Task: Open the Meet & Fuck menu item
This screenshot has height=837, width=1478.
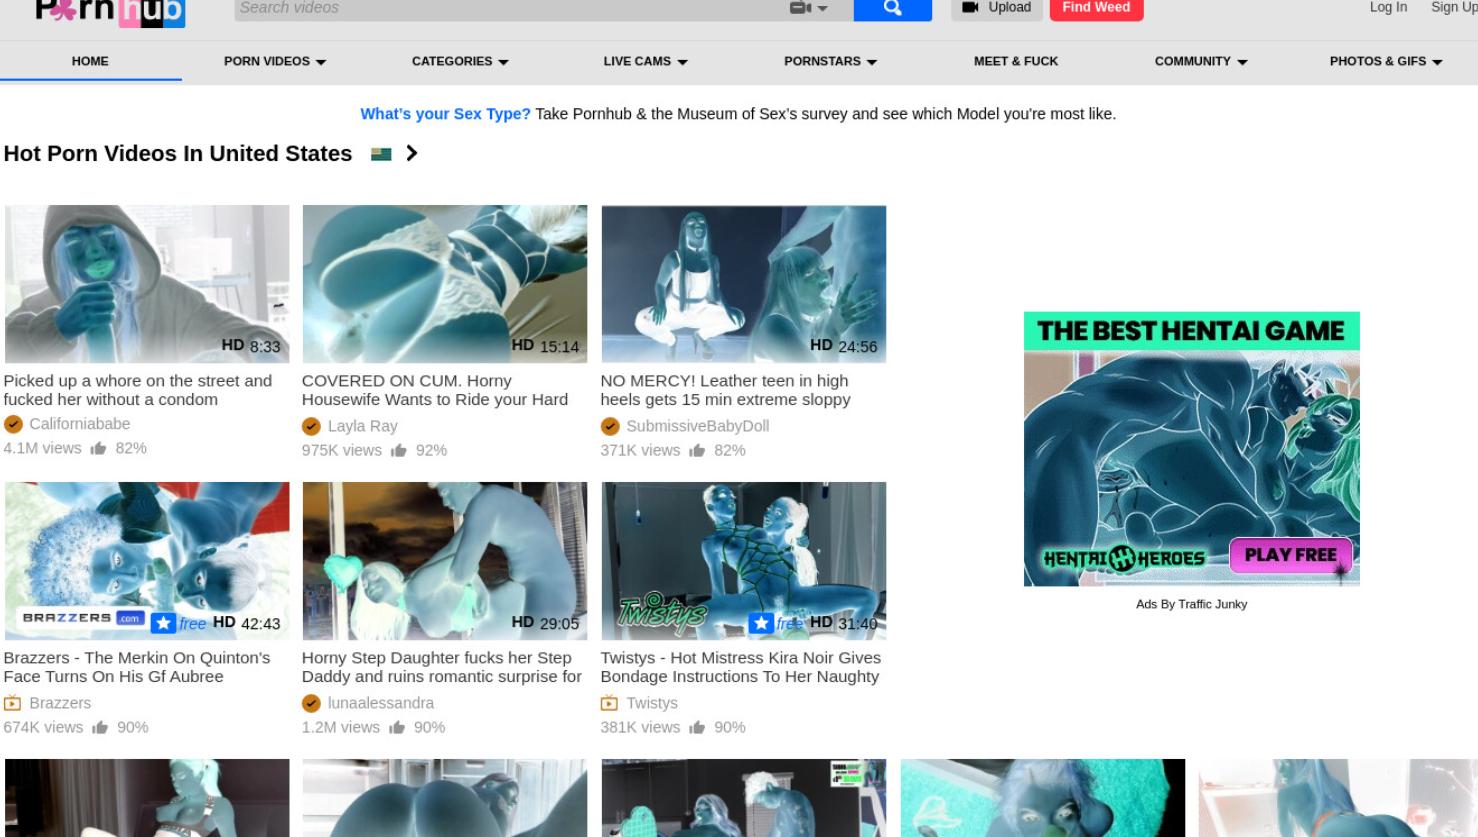Action: point(1016,61)
